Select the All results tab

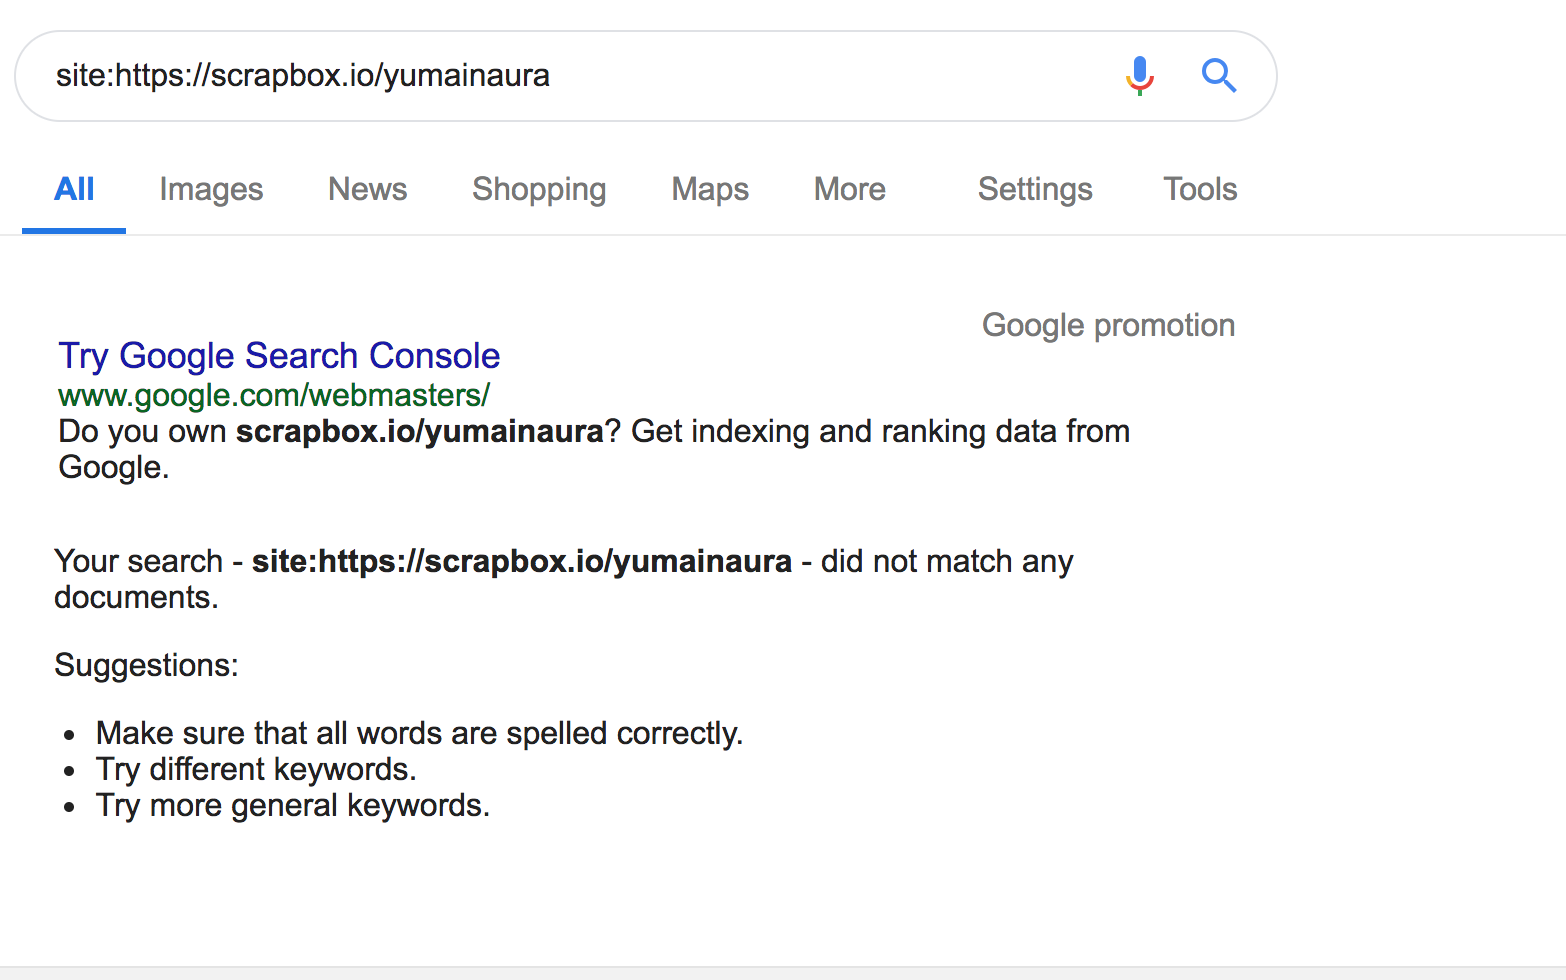tap(74, 189)
